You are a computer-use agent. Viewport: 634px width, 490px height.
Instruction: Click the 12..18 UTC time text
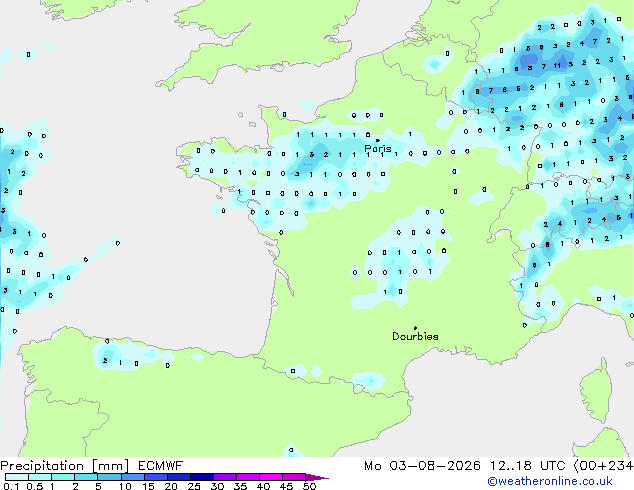(527, 466)
